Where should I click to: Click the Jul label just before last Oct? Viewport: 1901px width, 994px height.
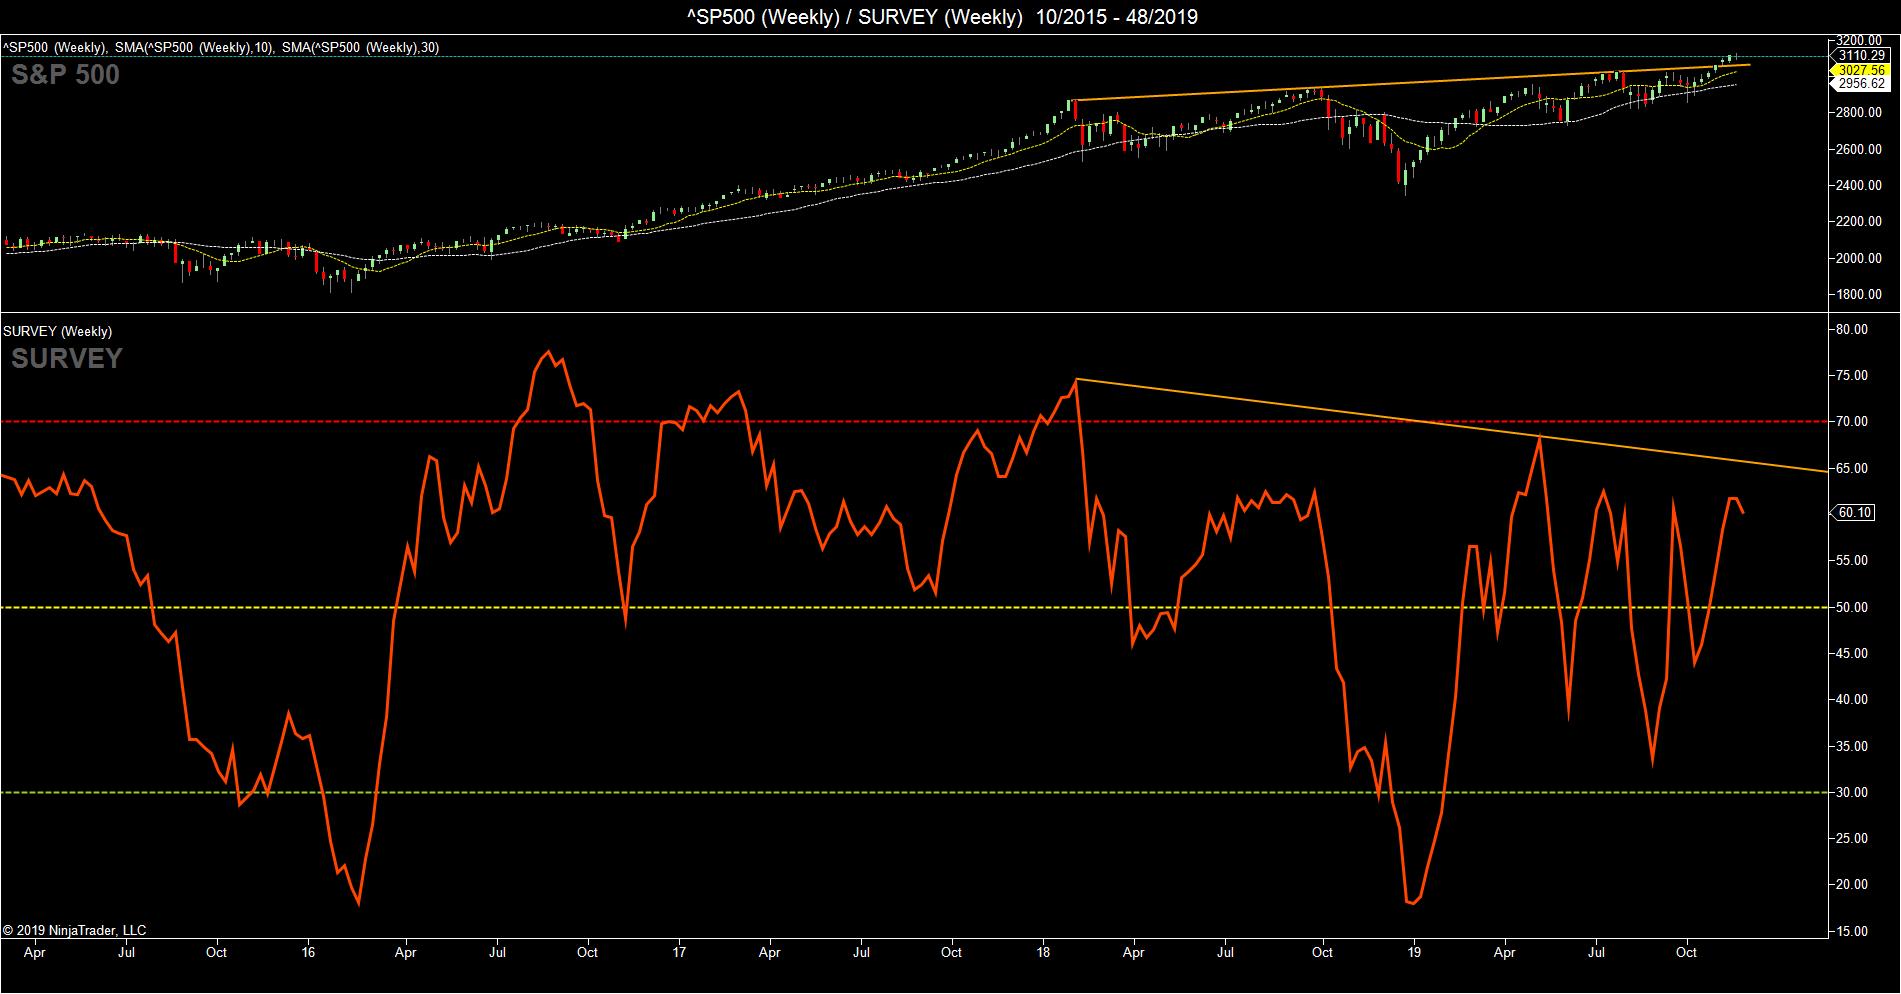pyautogui.click(x=1597, y=952)
